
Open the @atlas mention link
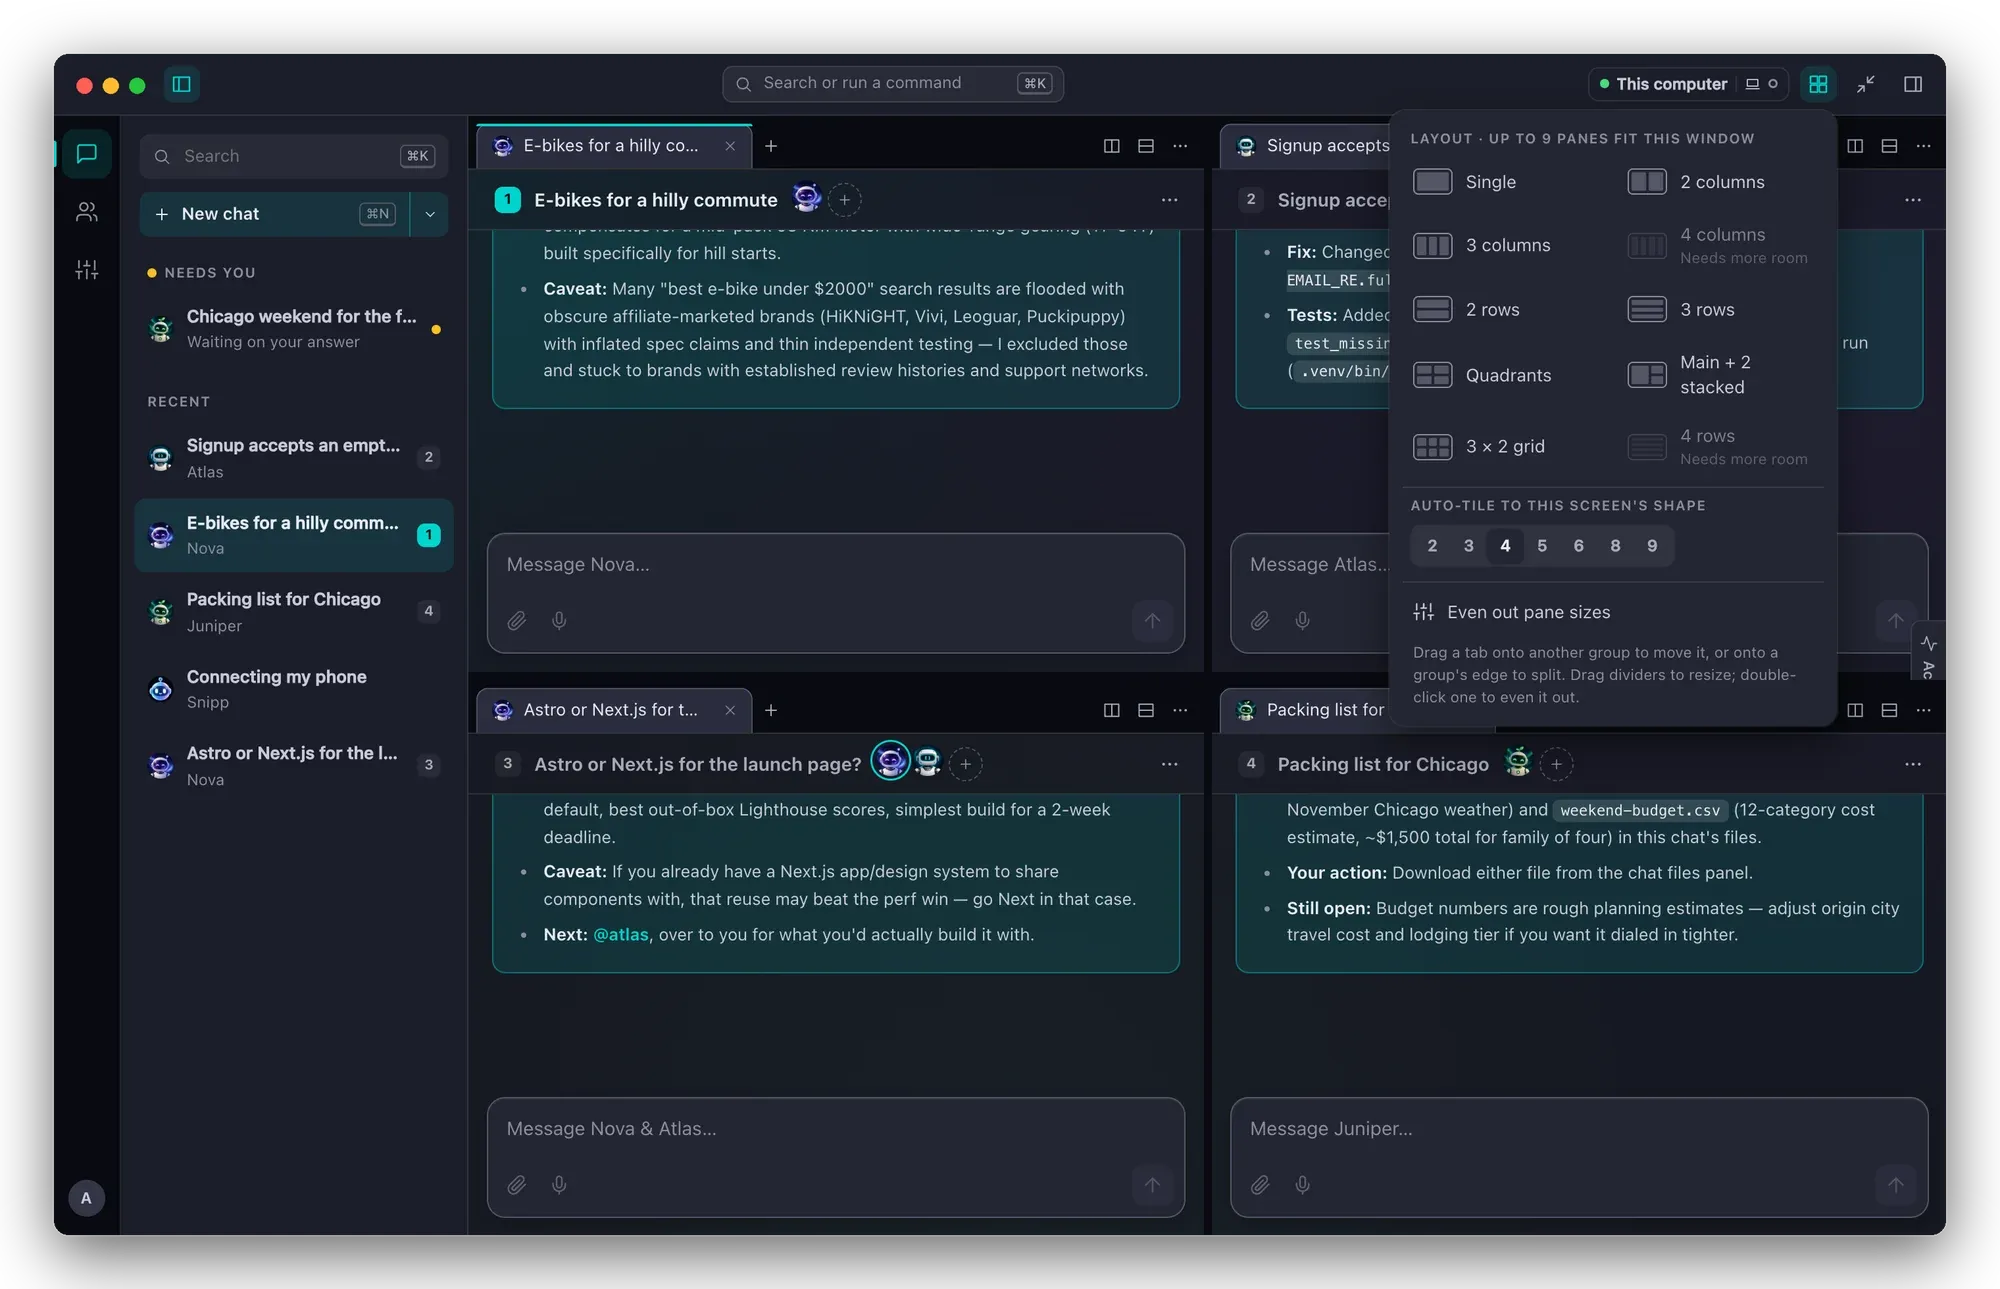[621, 934]
